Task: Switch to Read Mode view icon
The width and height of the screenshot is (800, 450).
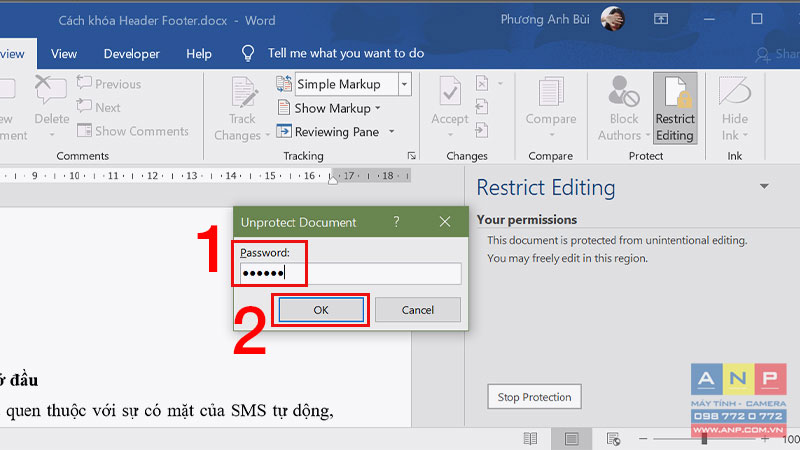Action: [530, 439]
